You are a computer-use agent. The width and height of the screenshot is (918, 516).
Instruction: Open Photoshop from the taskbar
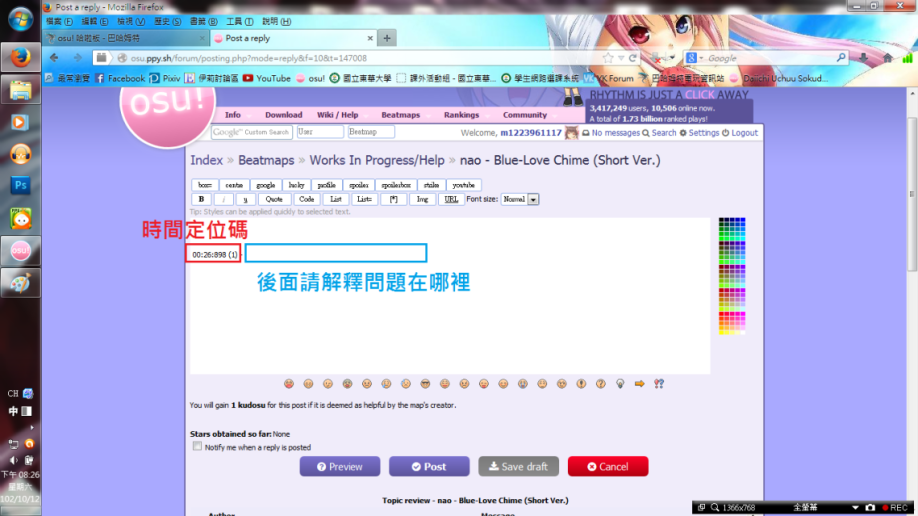20,186
